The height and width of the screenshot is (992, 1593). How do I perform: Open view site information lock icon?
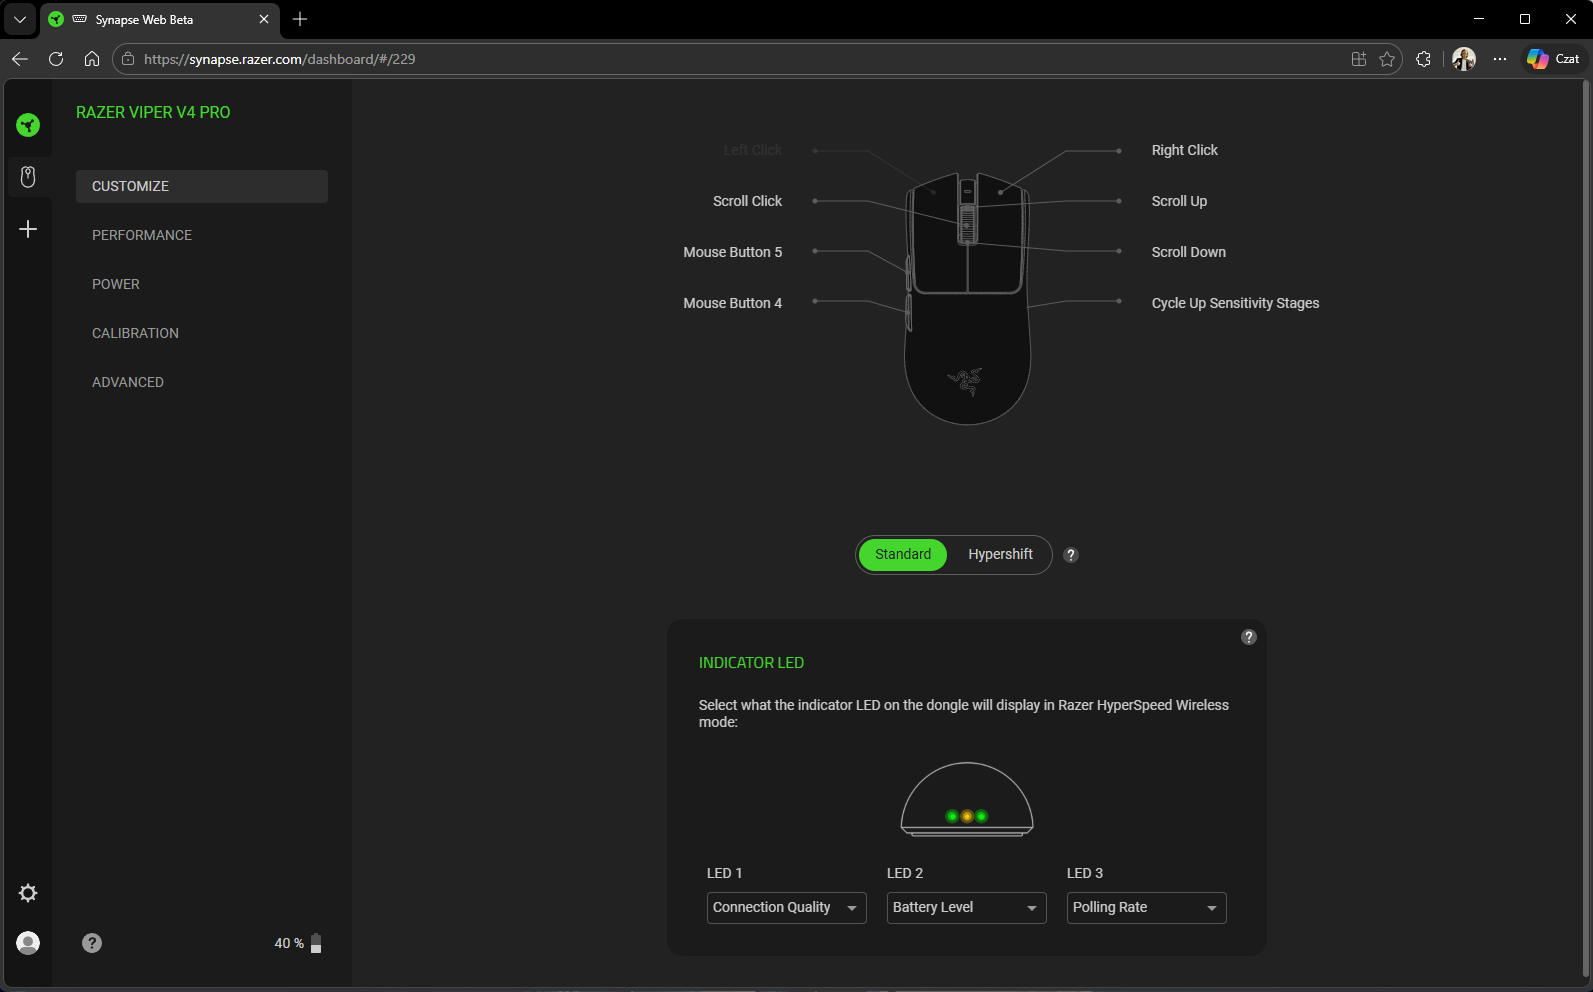point(128,59)
